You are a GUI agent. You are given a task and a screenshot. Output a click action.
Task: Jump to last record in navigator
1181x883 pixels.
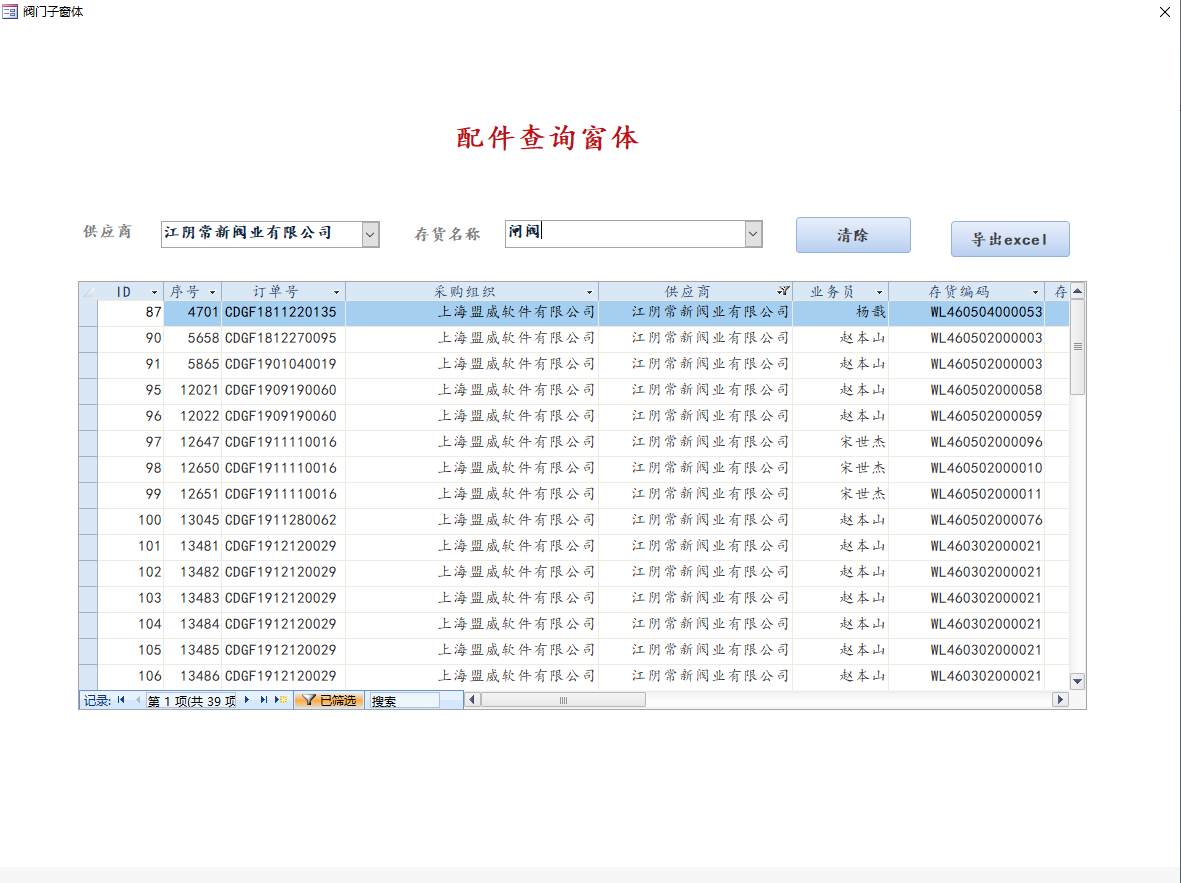264,700
